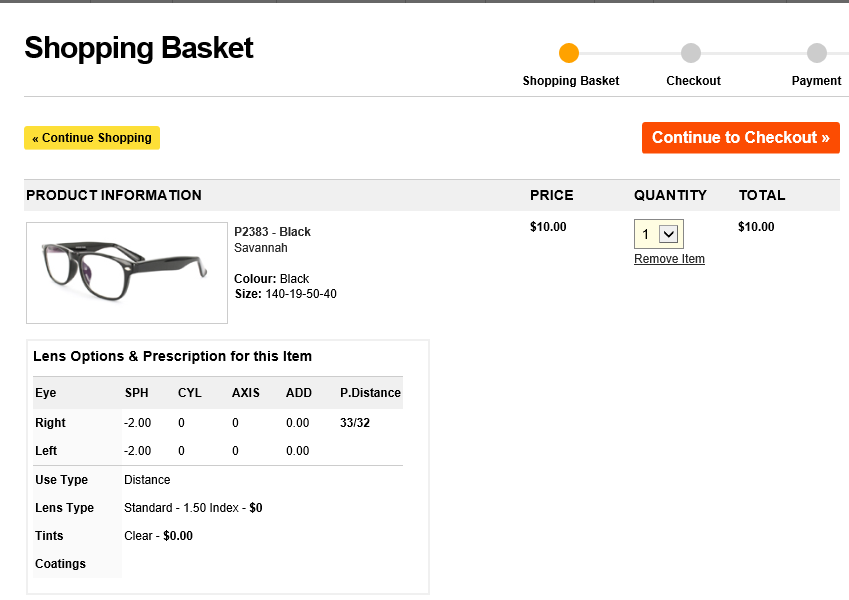Click the Continue Shopping button

(x=92, y=138)
